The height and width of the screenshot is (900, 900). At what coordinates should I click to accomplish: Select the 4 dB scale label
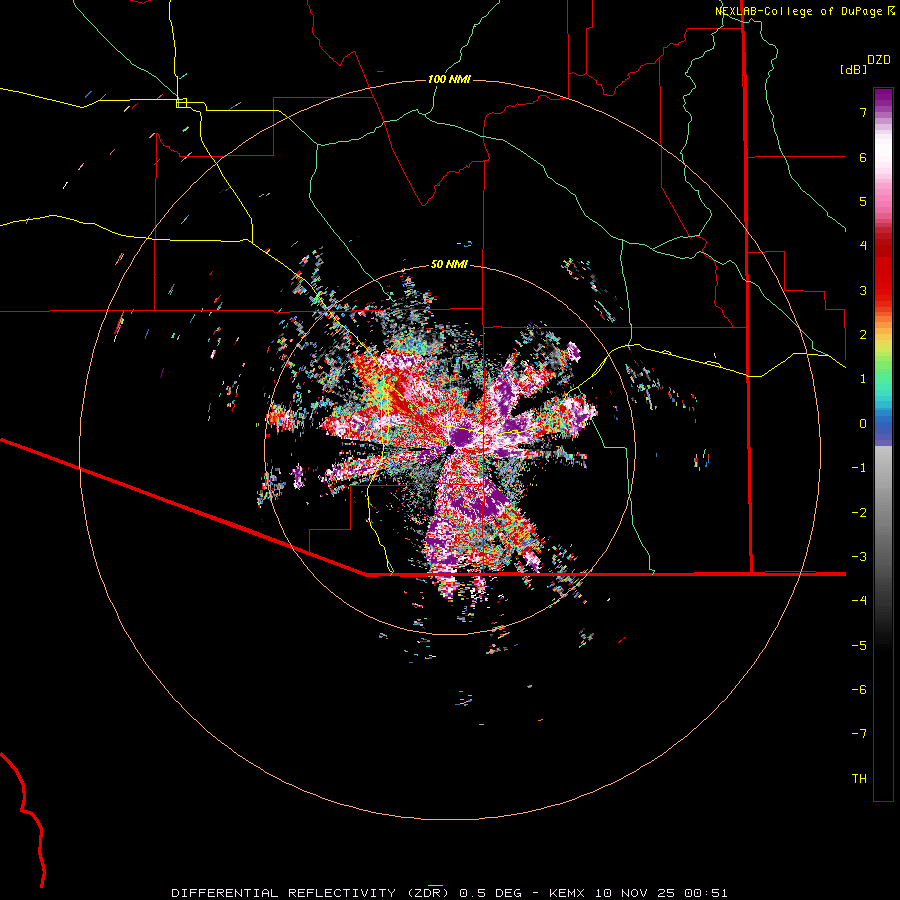pyautogui.click(x=863, y=246)
